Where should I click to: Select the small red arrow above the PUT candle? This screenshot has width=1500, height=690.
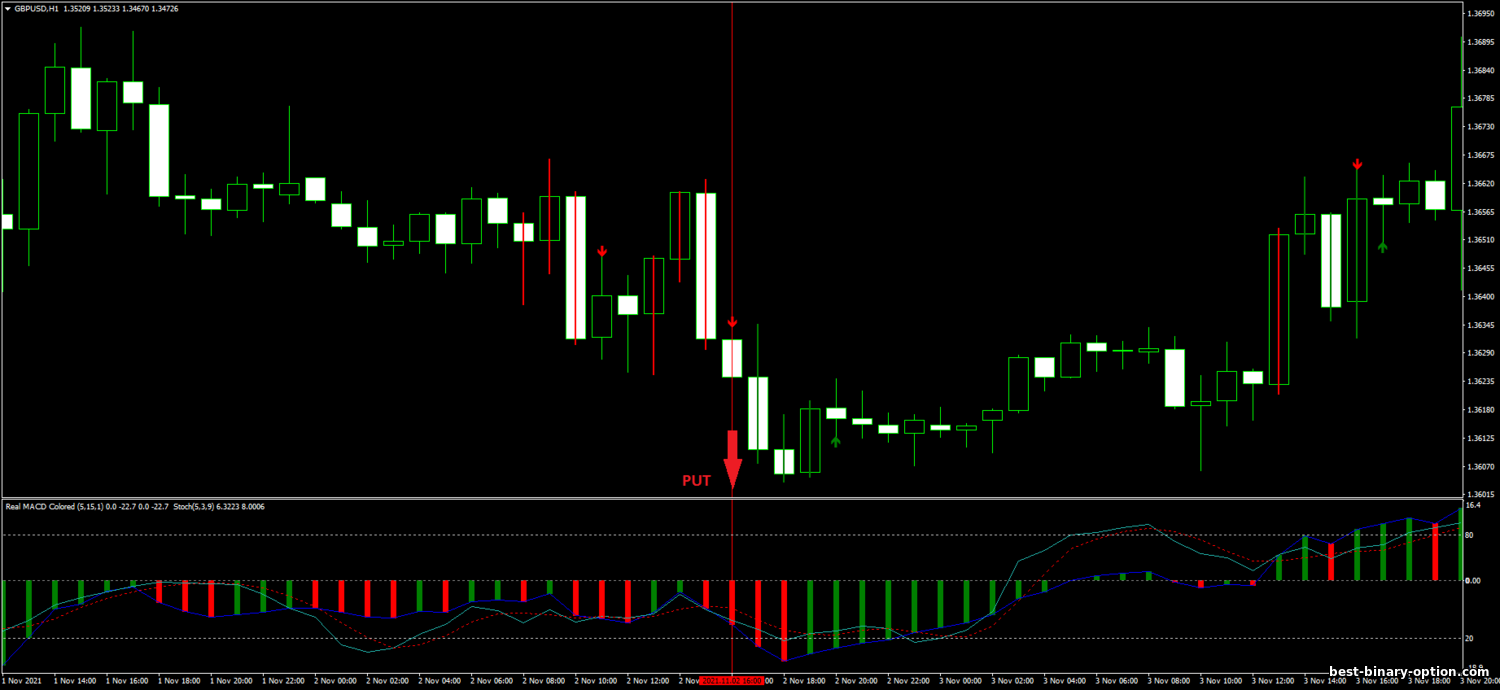(x=732, y=322)
